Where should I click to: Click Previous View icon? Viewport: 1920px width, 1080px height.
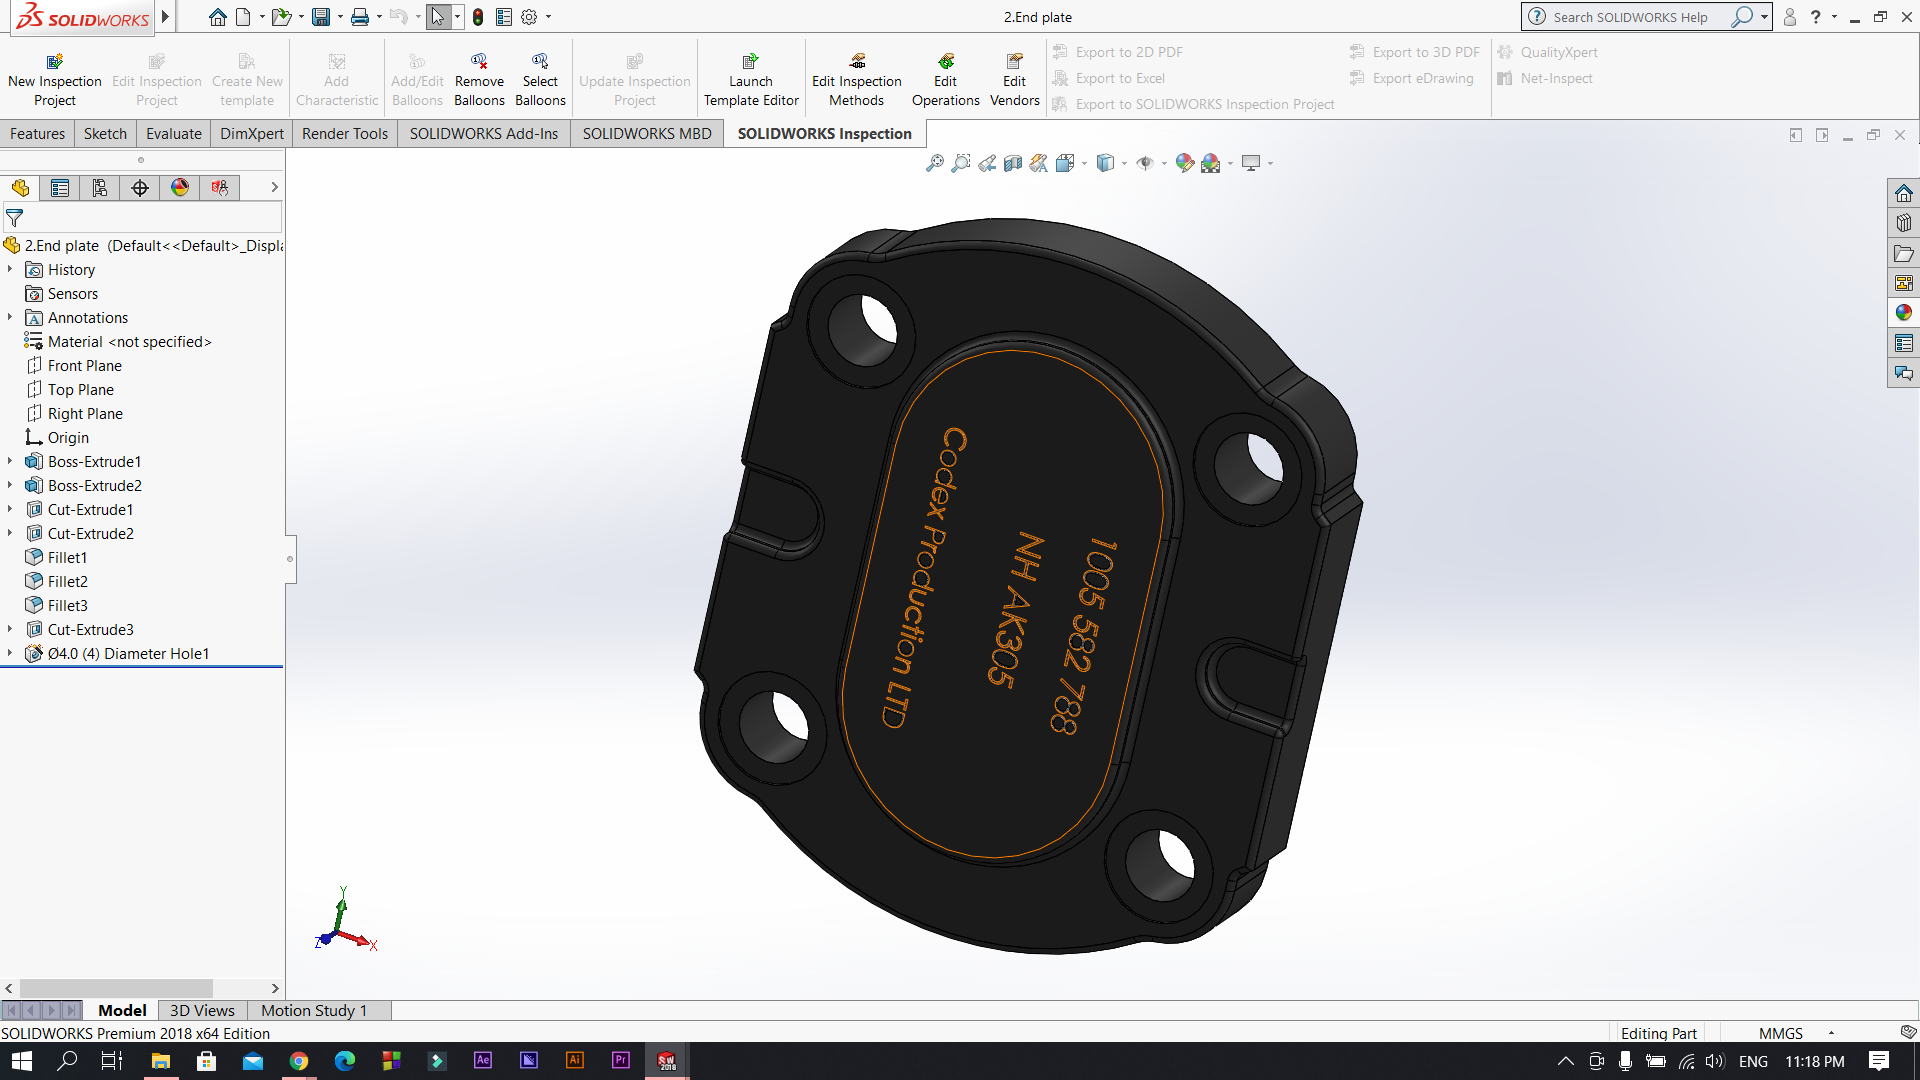click(987, 163)
